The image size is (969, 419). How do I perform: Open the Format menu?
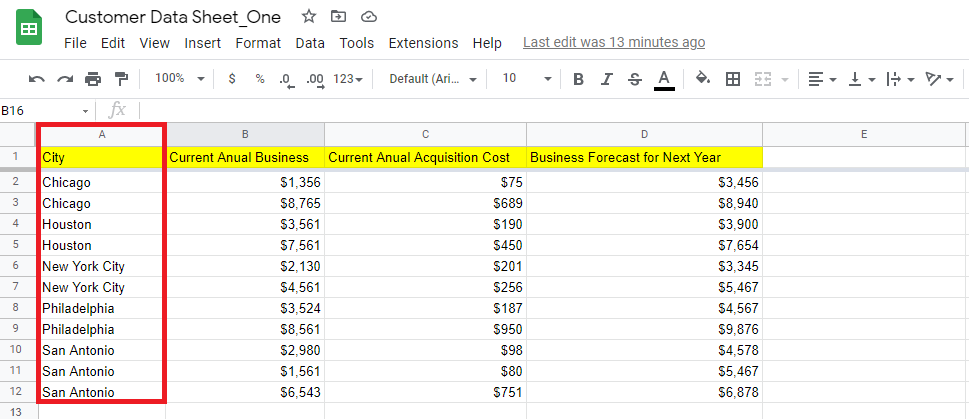tap(258, 43)
